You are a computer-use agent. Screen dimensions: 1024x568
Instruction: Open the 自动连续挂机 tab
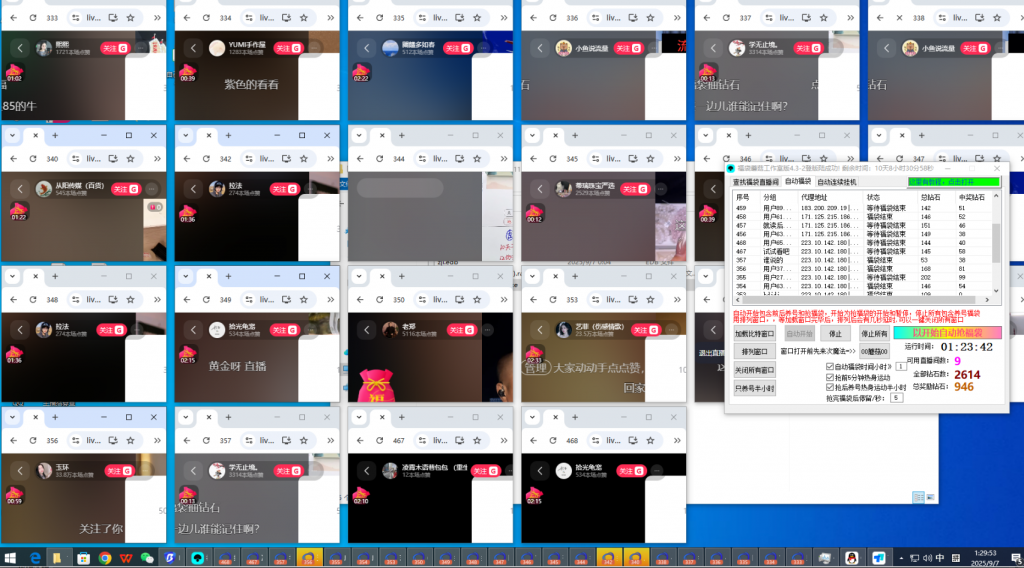click(x=837, y=182)
